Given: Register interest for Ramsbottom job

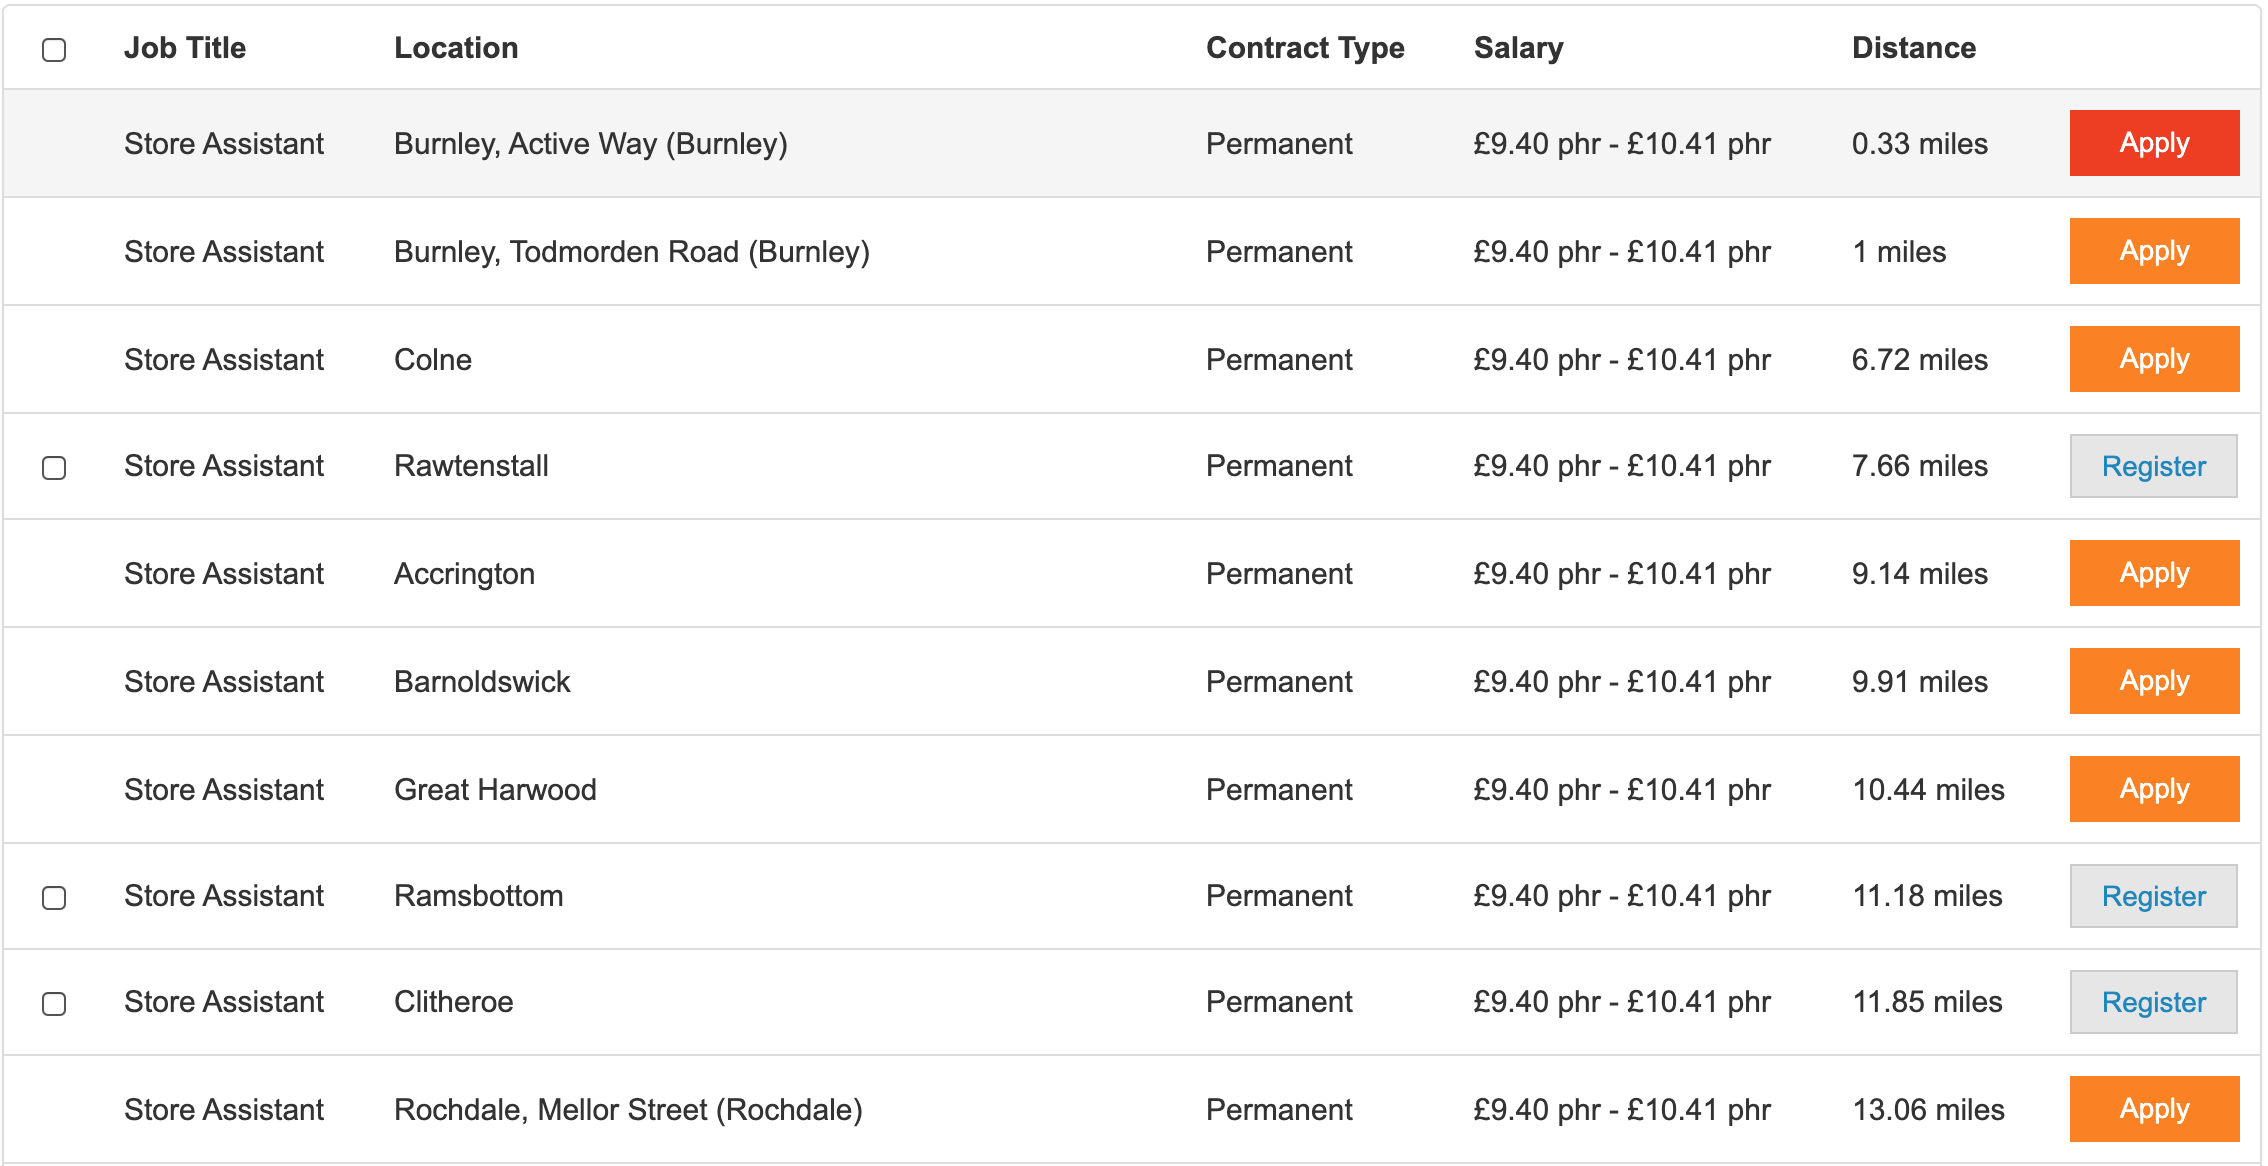Looking at the screenshot, I should pyautogui.click(x=2152, y=896).
